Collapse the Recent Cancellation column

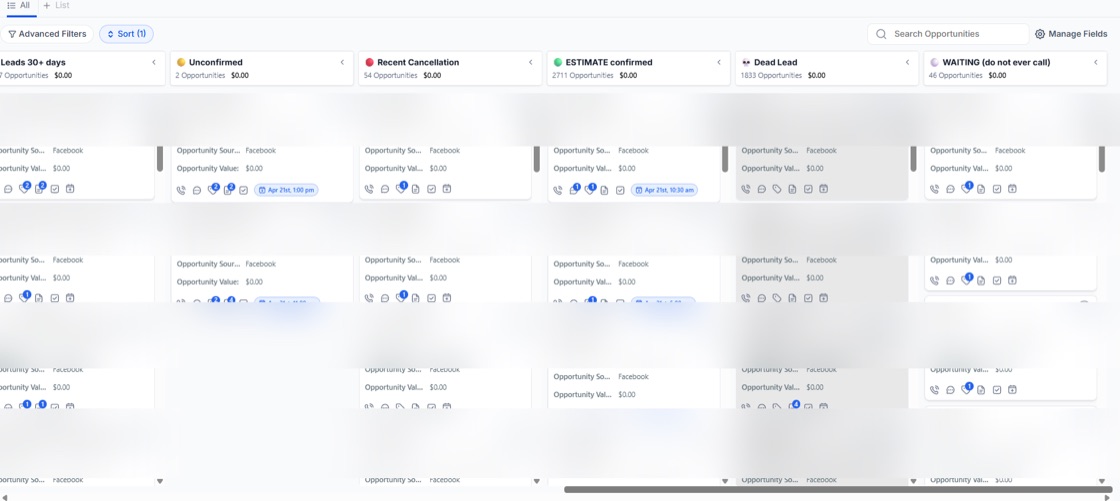pos(531,62)
